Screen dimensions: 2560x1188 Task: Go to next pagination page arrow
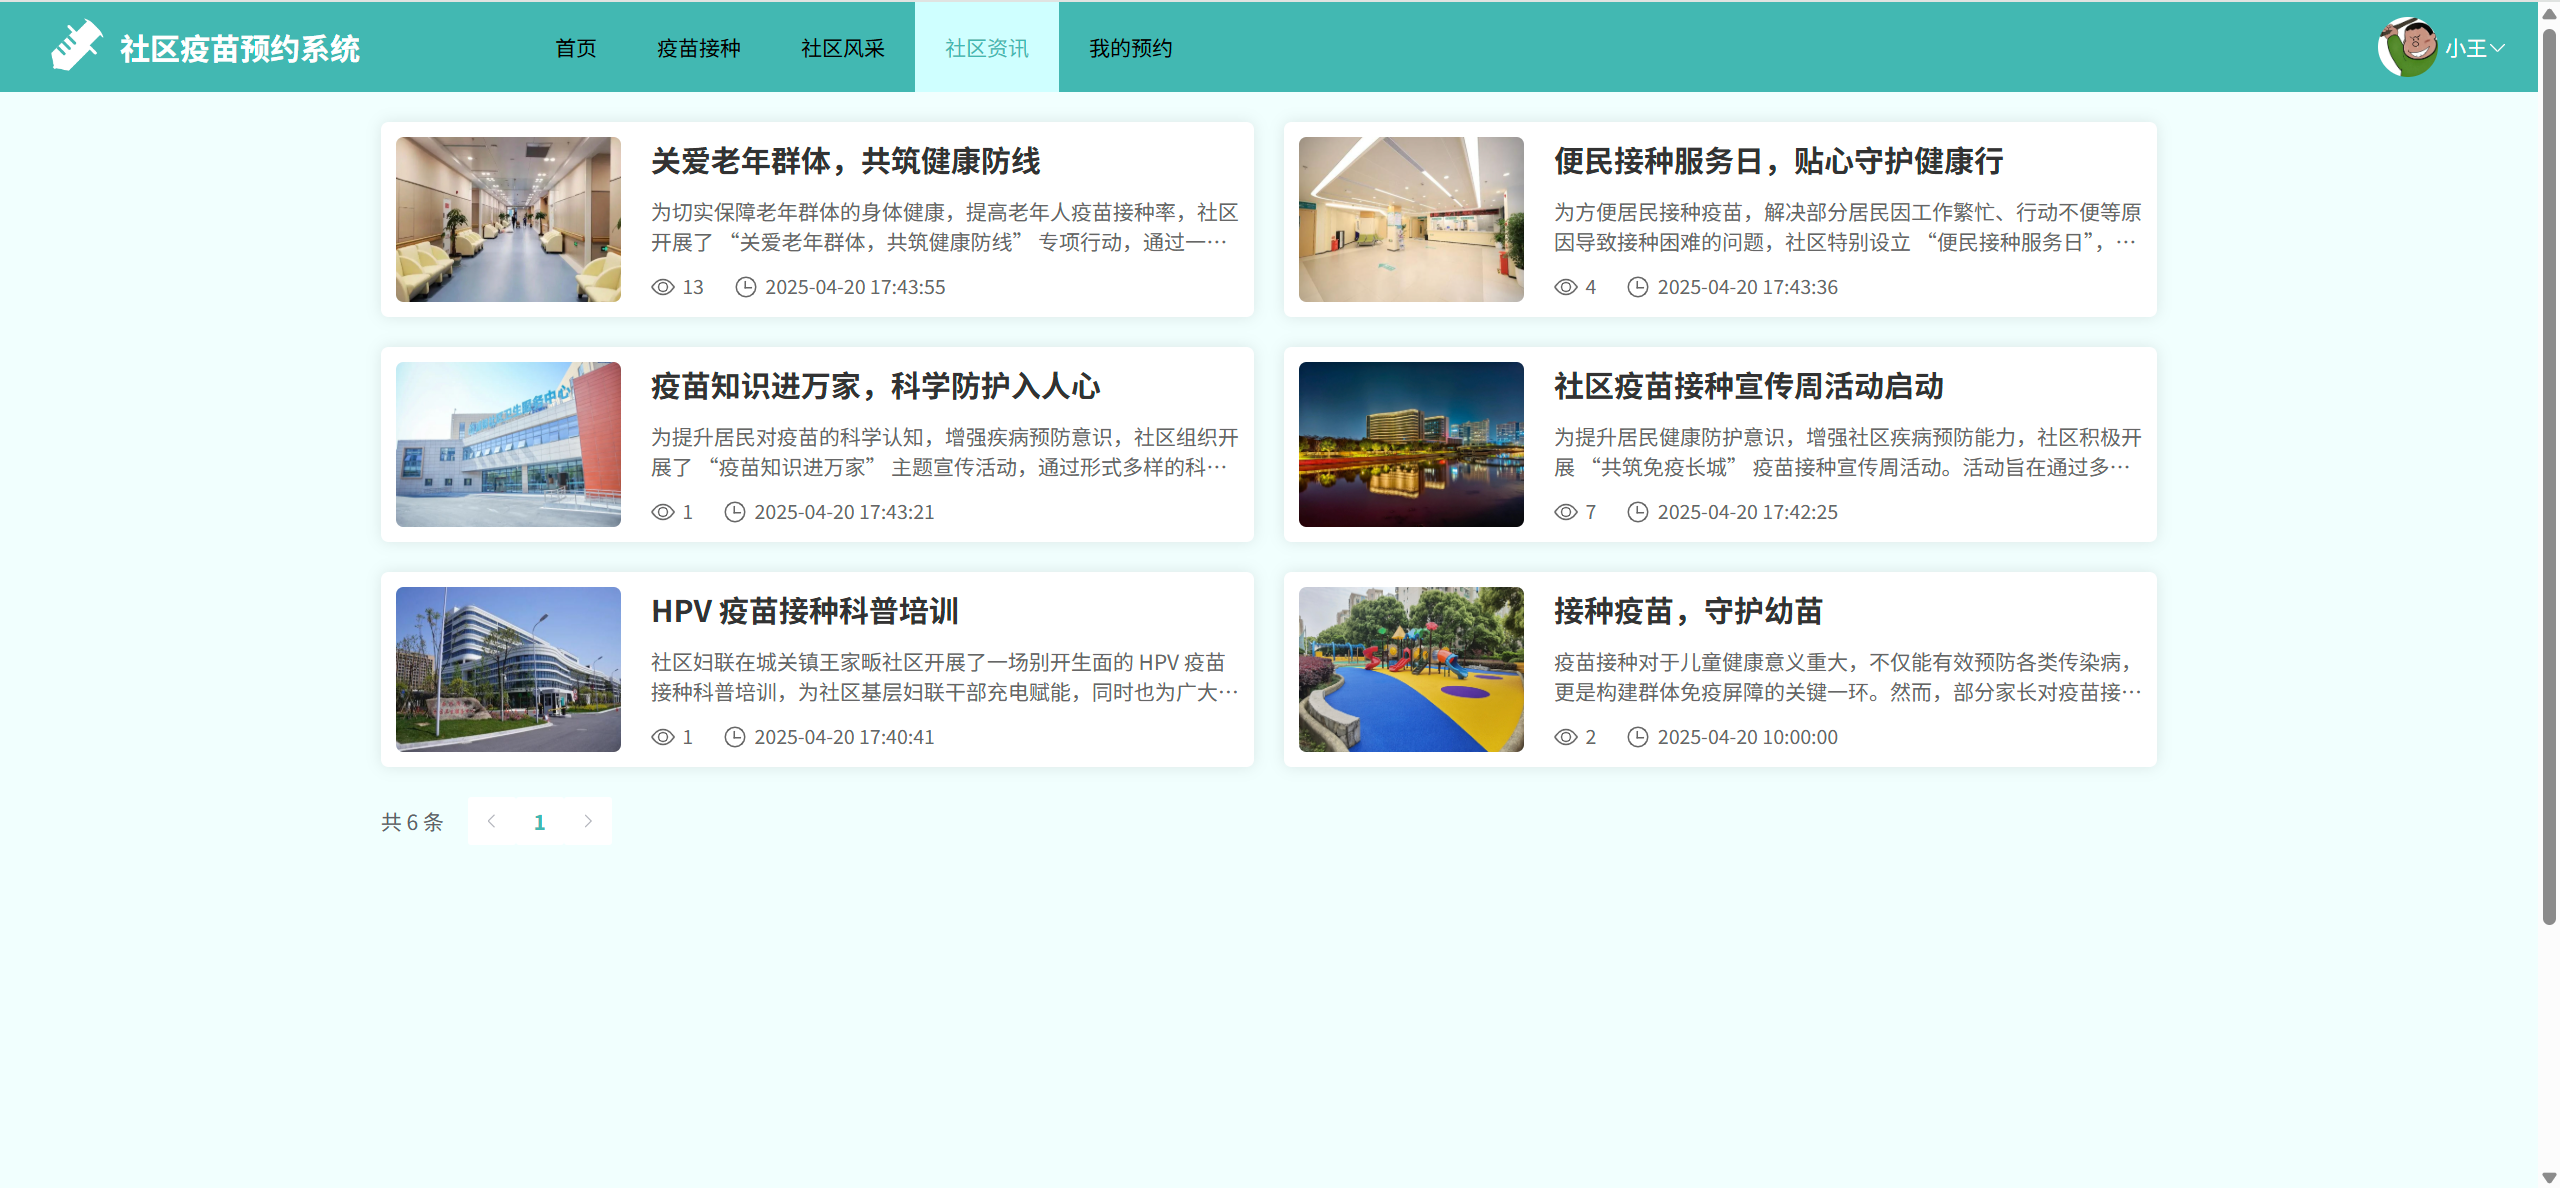(x=588, y=821)
